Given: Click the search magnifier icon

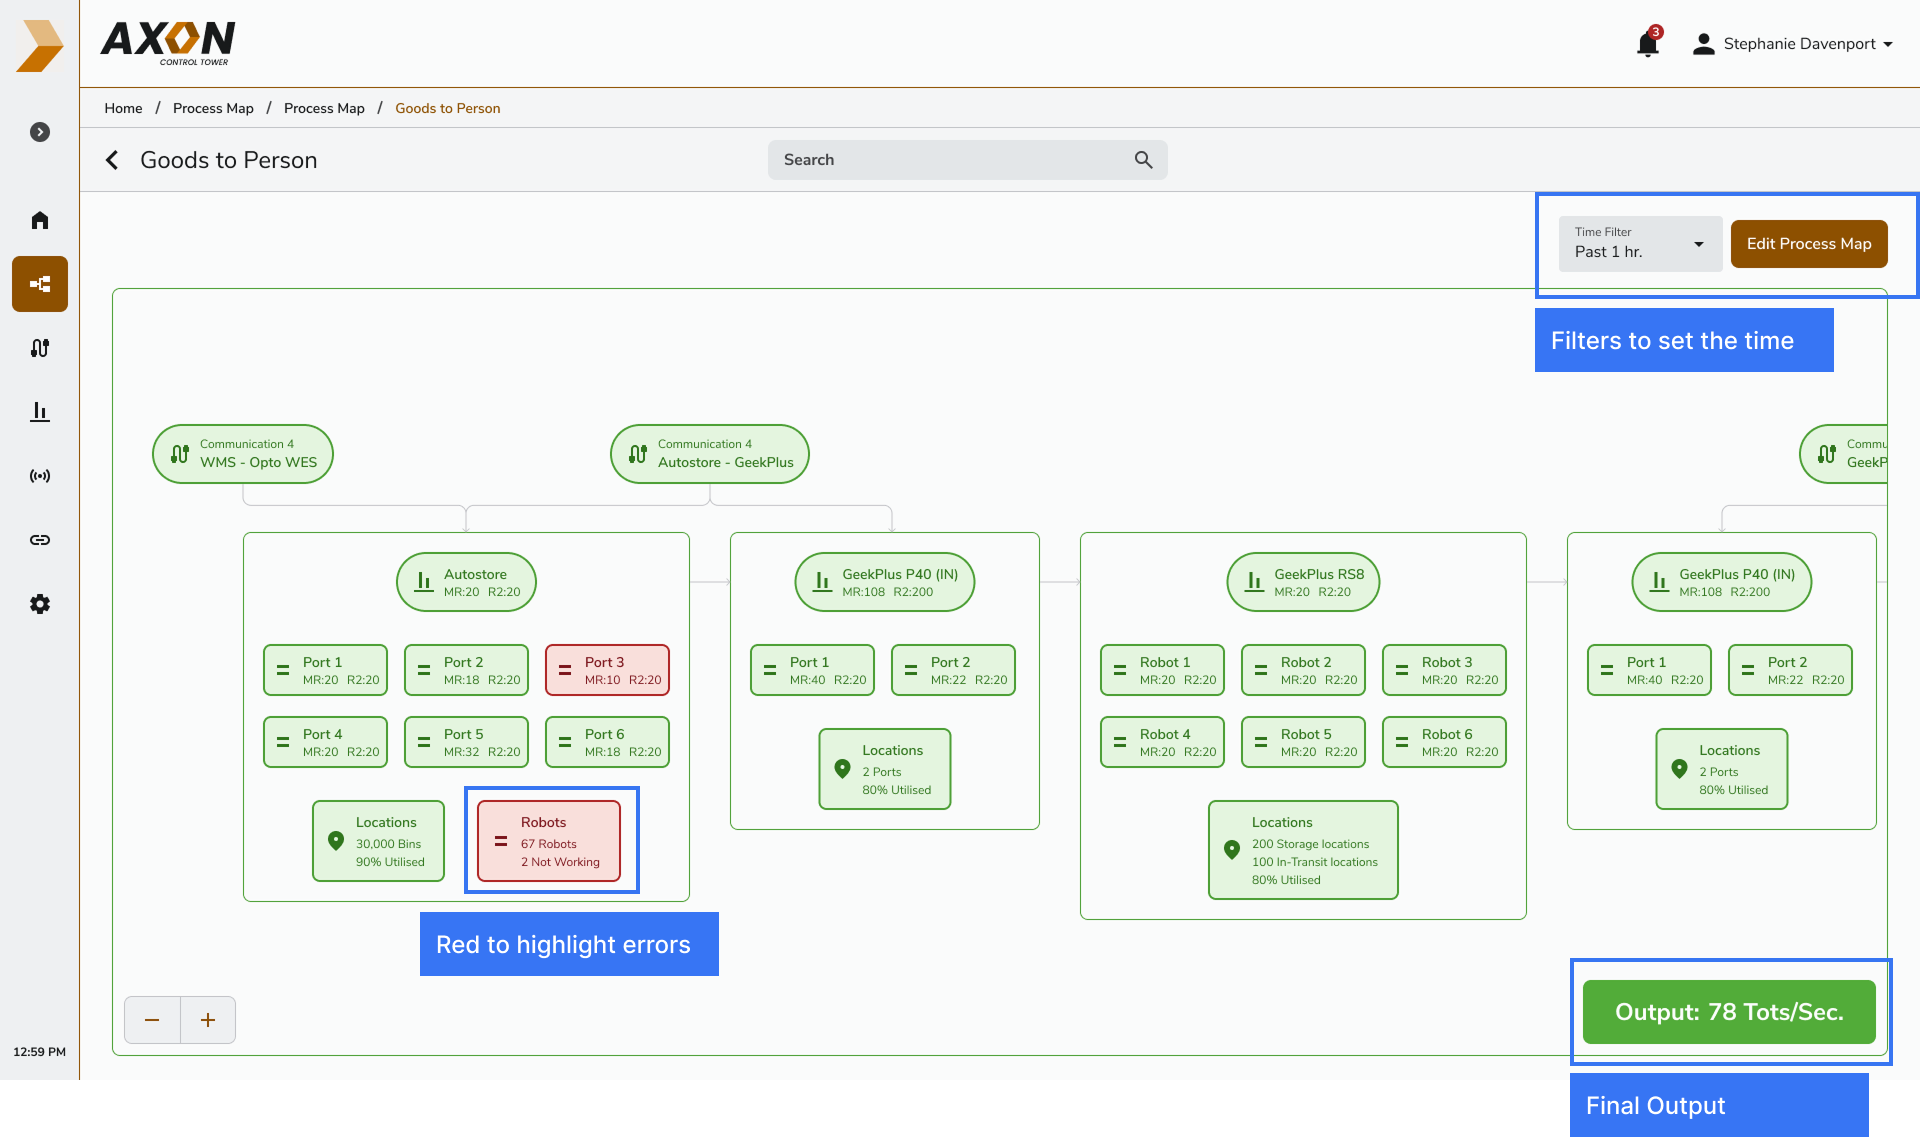Looking at the screenshot, I should pyautogui.click(x=1143, y=160).
